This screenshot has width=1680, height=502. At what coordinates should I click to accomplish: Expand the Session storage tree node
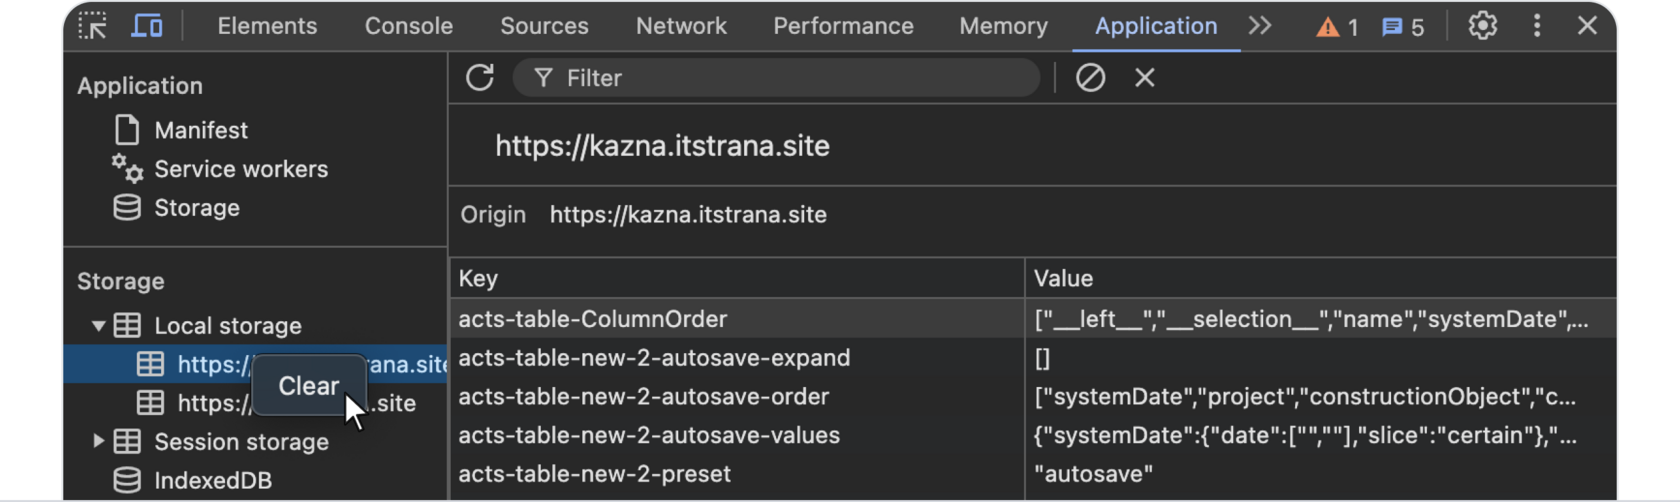coord(98,441)
